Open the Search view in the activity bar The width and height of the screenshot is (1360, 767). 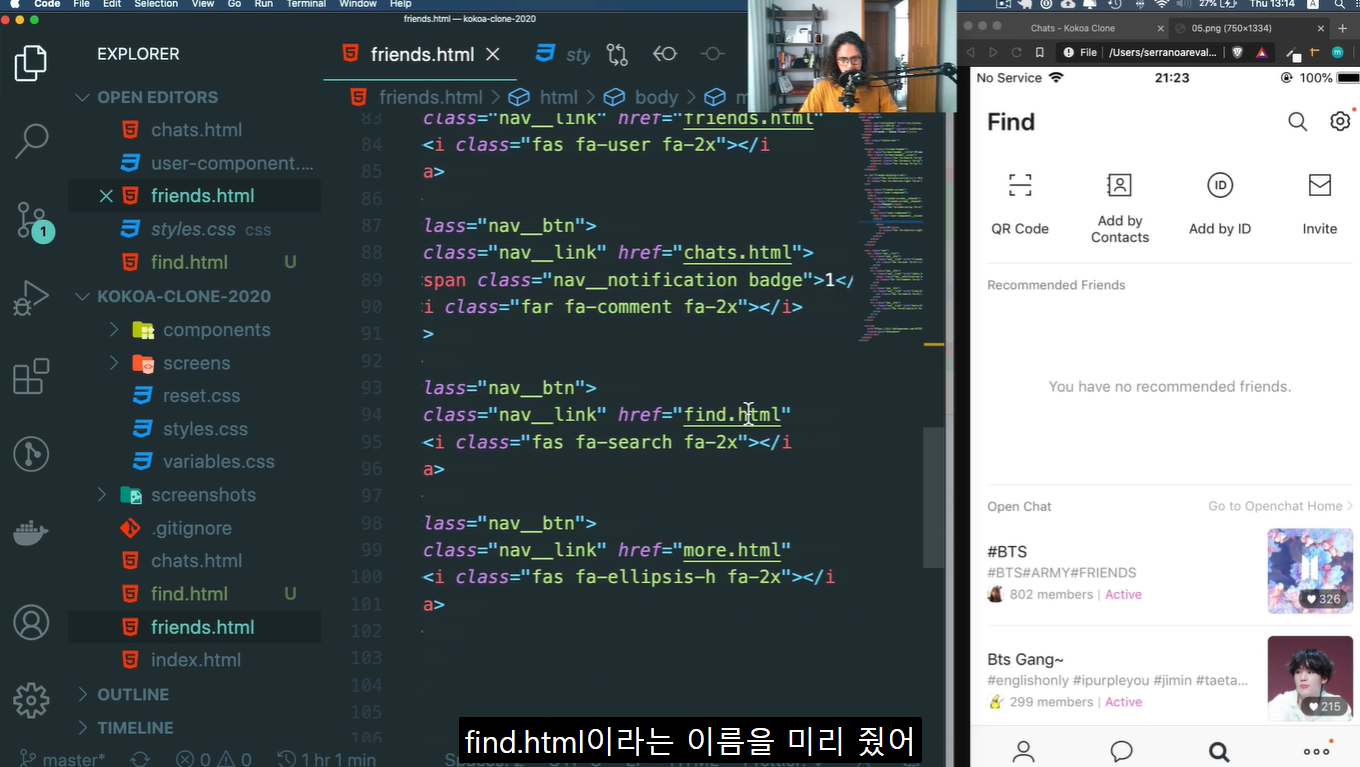click(31, 141)
